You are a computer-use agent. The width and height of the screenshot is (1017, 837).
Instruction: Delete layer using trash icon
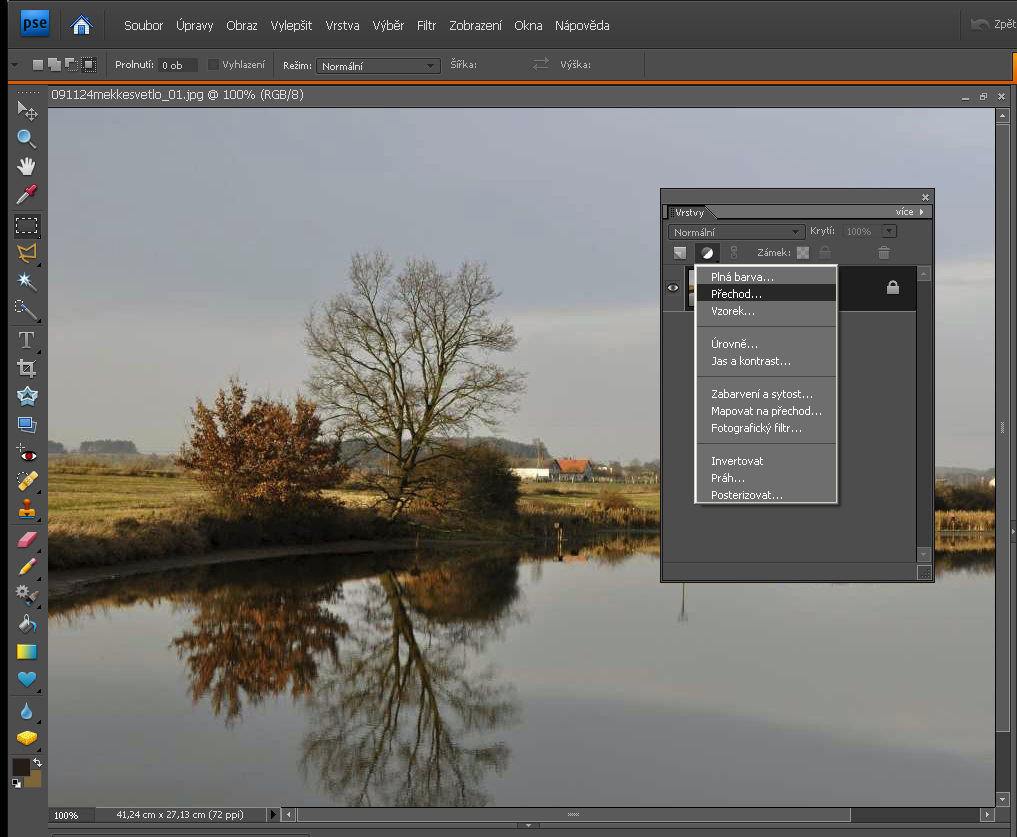(883, 253)
